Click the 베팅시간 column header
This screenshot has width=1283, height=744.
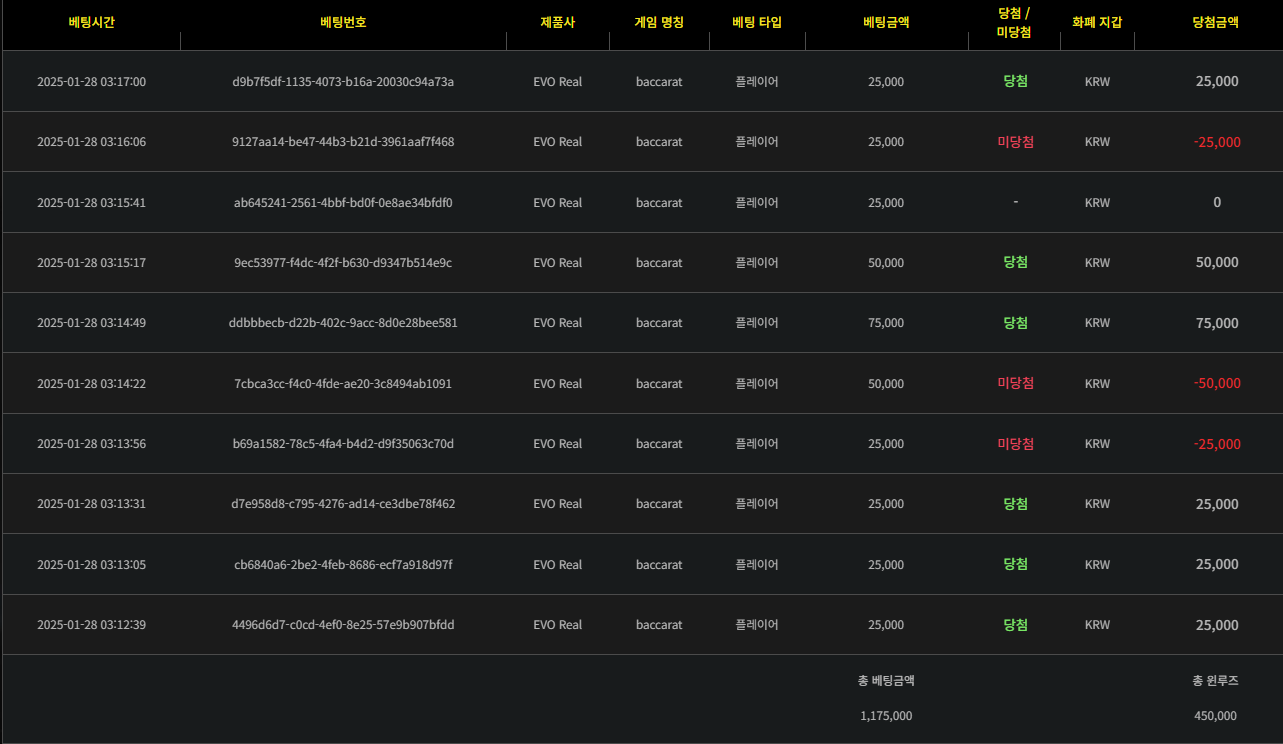coord(91,22)
